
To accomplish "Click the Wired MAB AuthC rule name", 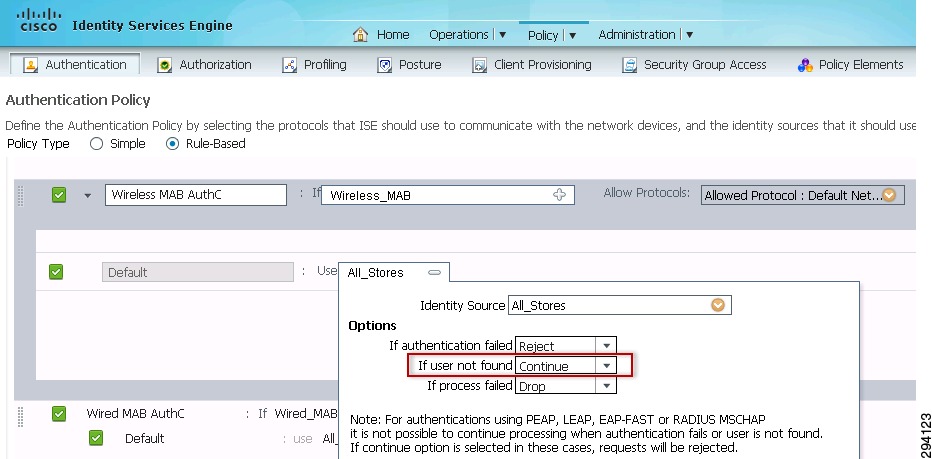I will point(136,413).
